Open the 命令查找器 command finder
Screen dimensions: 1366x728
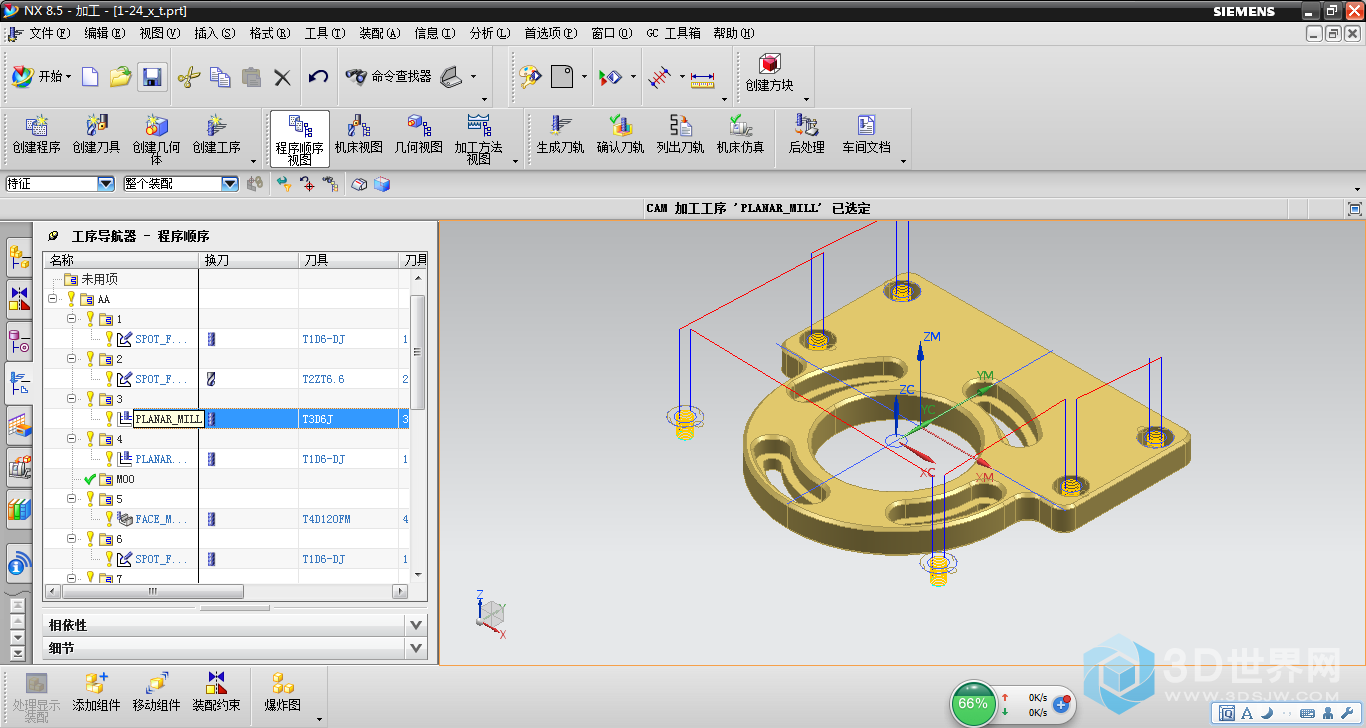387,76
